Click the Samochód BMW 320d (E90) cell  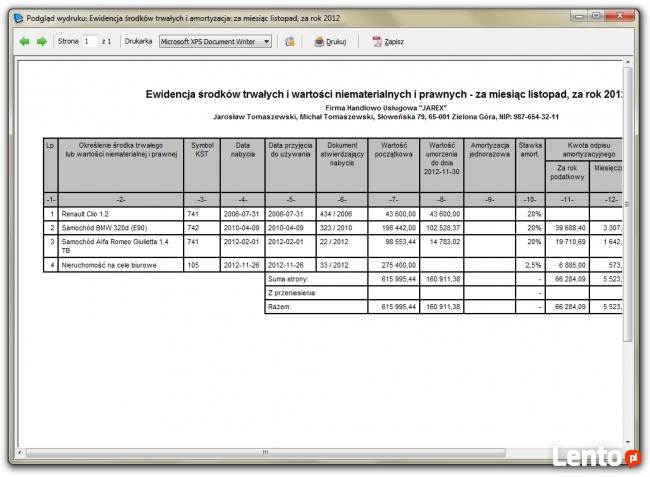point(121,228)
